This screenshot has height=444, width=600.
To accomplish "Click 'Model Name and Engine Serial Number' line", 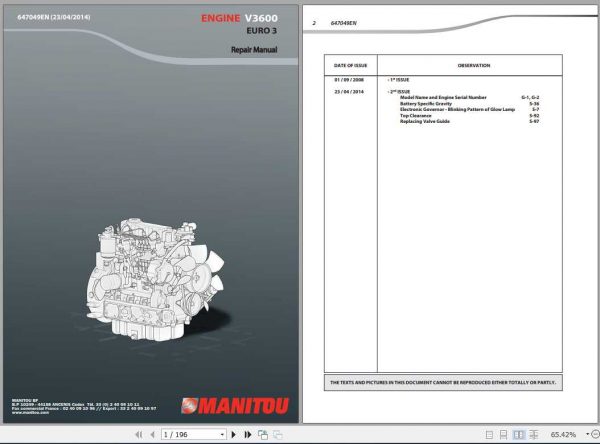I will point(443,98).
